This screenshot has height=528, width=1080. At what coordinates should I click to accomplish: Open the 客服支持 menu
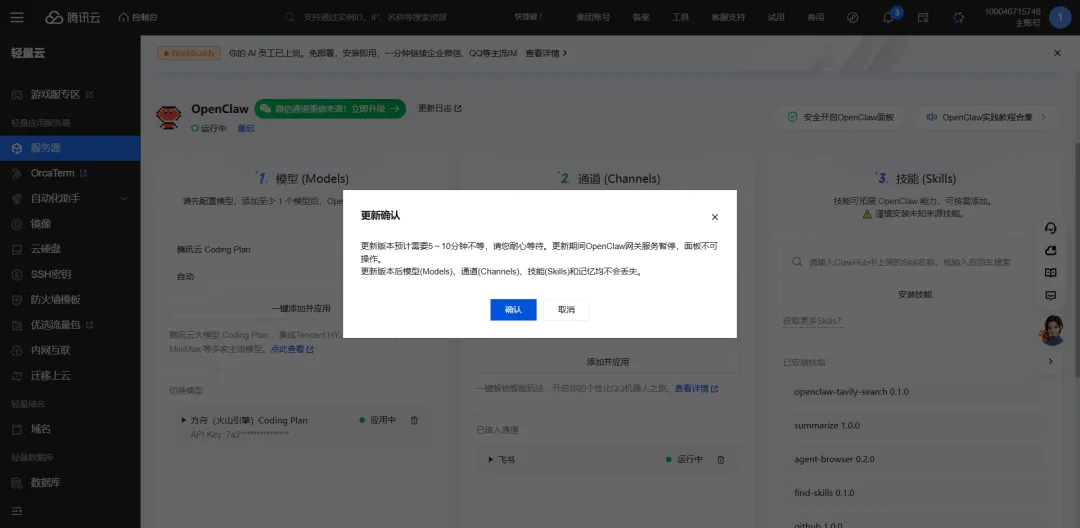pyautogui.click(x=728, y=17)
